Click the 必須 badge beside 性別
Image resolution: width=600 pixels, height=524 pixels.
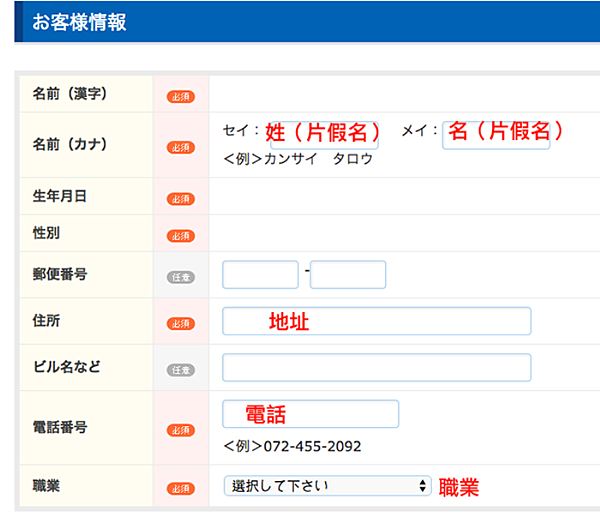(180, 236)
